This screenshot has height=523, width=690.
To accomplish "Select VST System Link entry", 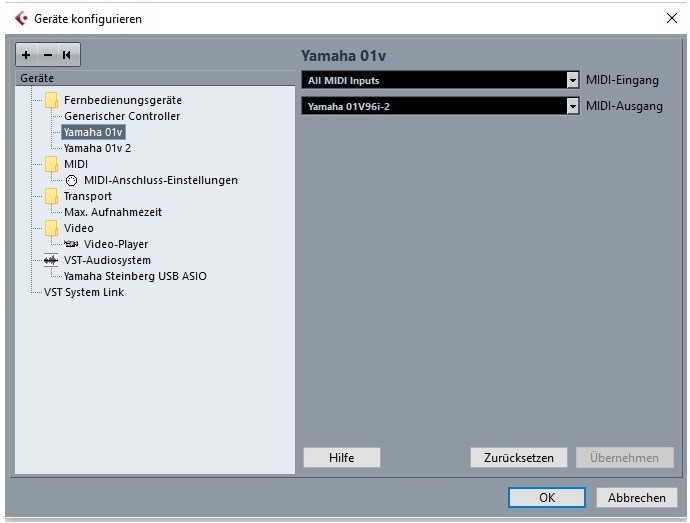I will point(84,292).
